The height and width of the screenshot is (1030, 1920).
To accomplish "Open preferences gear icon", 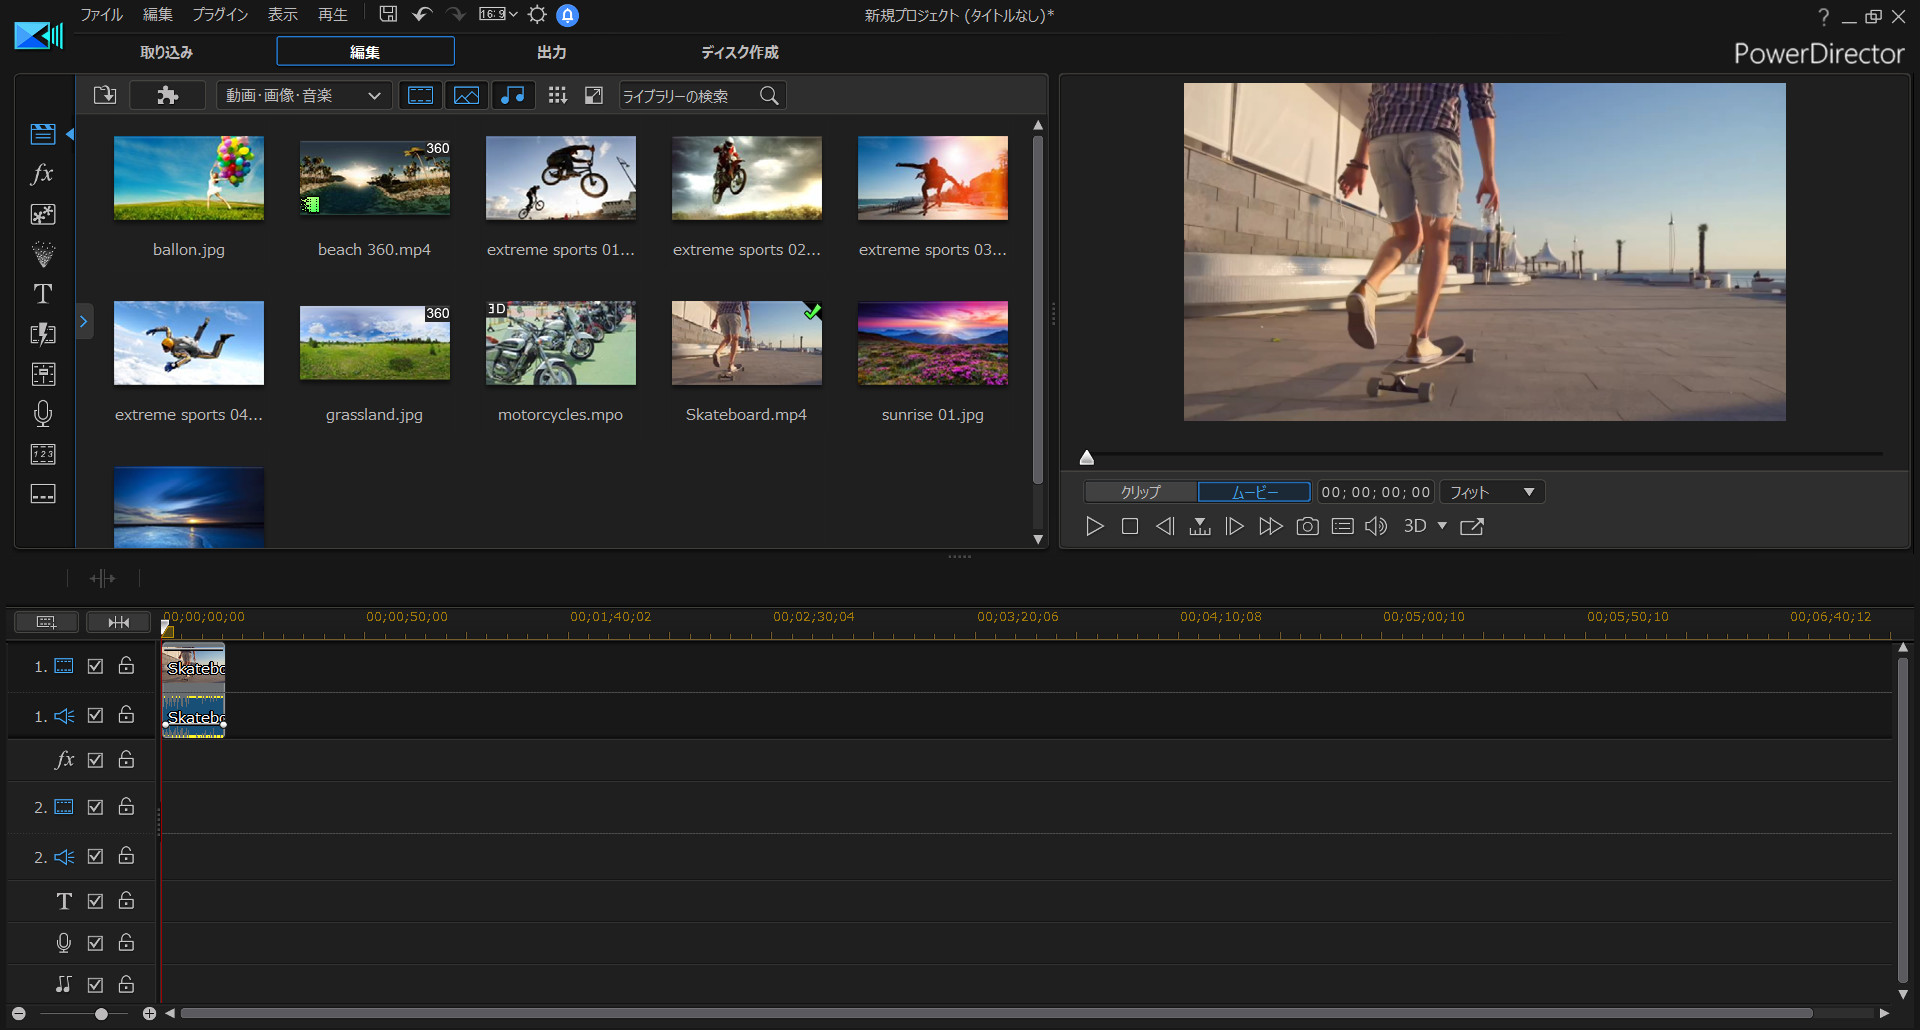I will (x=537, y=14).
